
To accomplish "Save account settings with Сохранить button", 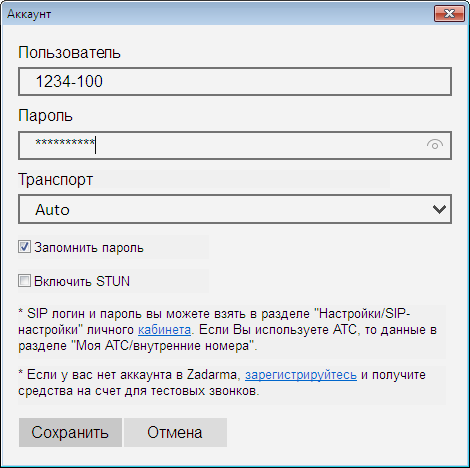I will (x=70, y=432).
